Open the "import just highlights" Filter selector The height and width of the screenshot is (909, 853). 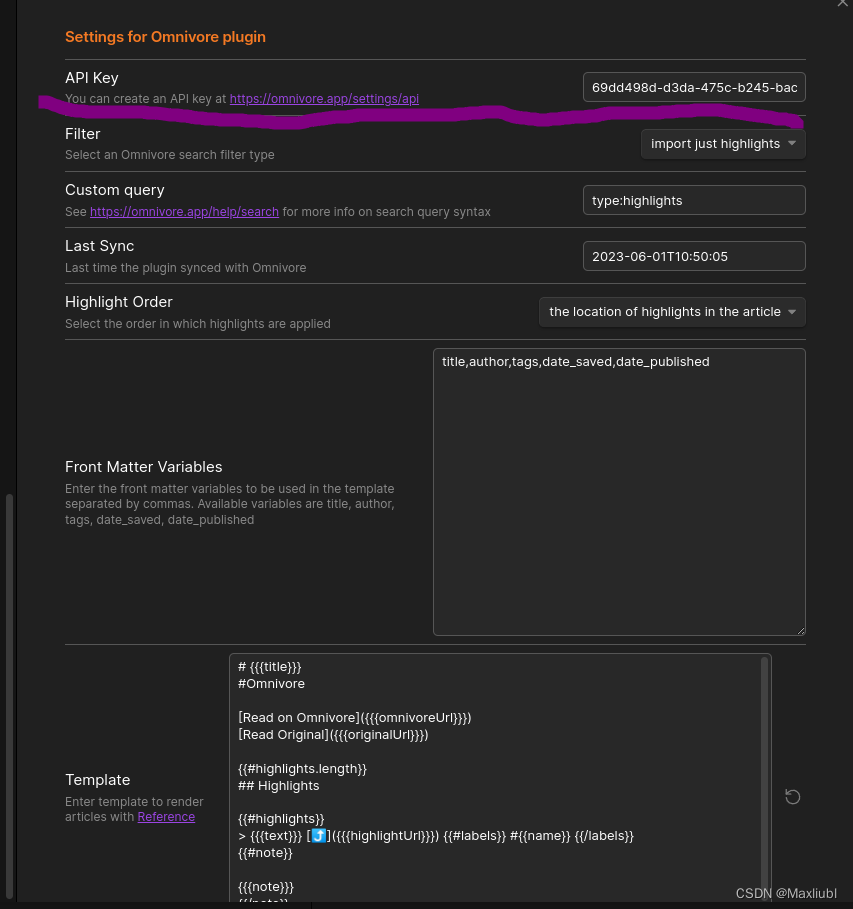pos(715,143)
